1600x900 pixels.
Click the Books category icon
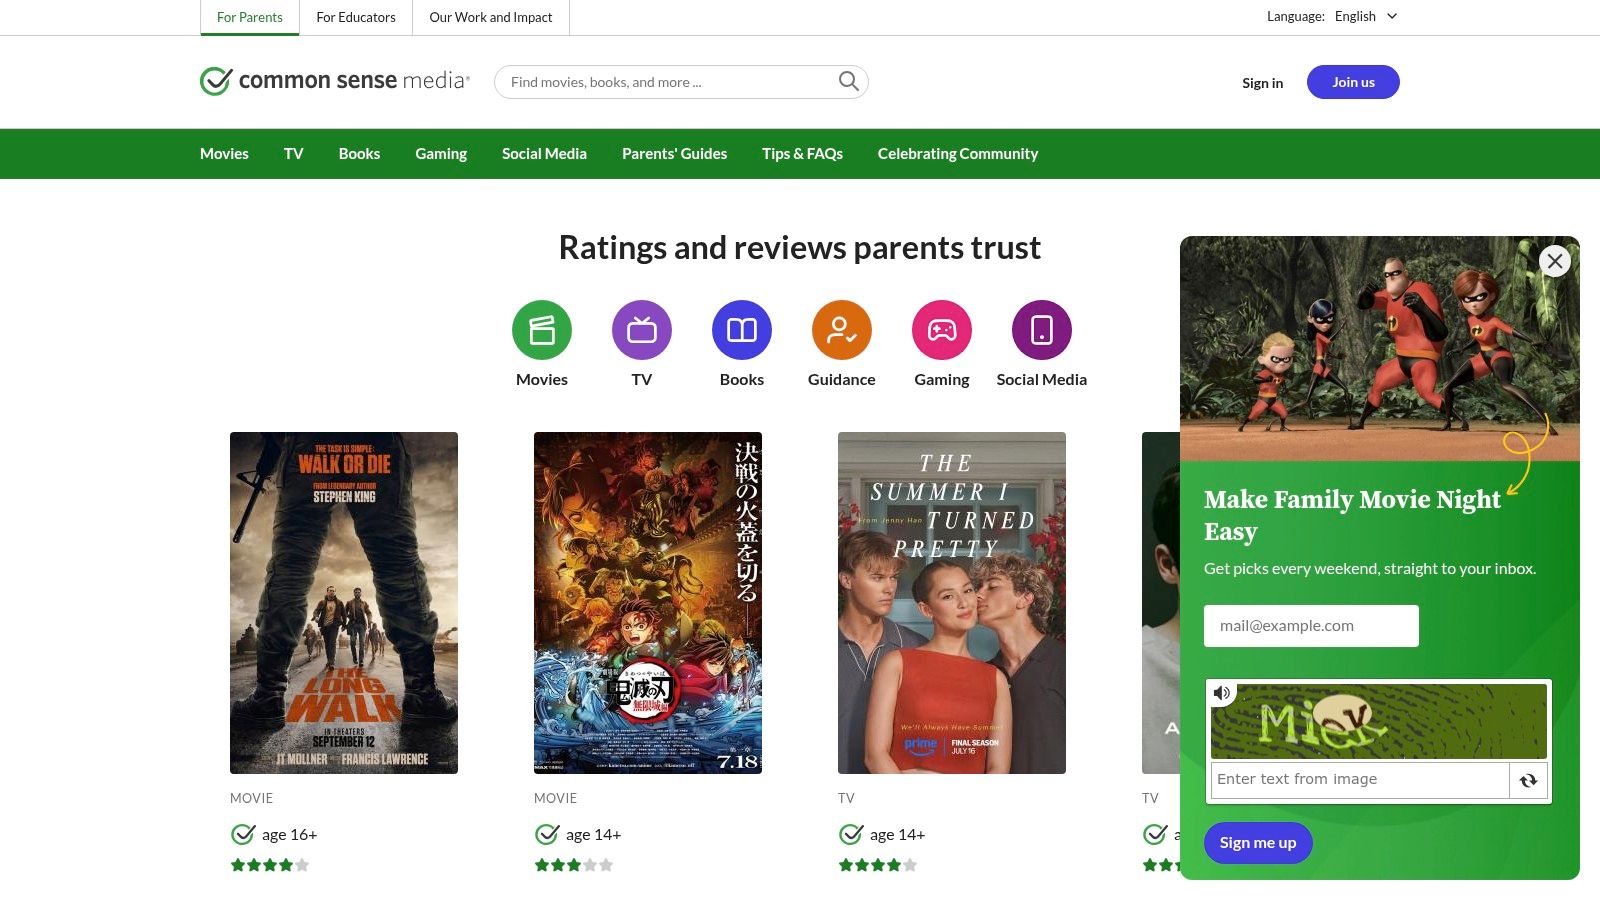click(x=741, y=329)
